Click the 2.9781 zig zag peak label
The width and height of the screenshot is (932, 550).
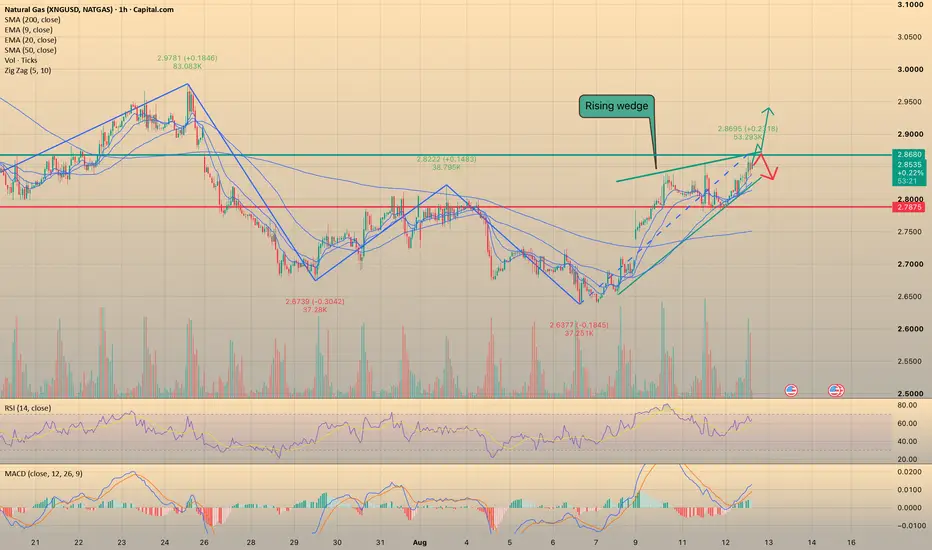(x=187, y=58)
